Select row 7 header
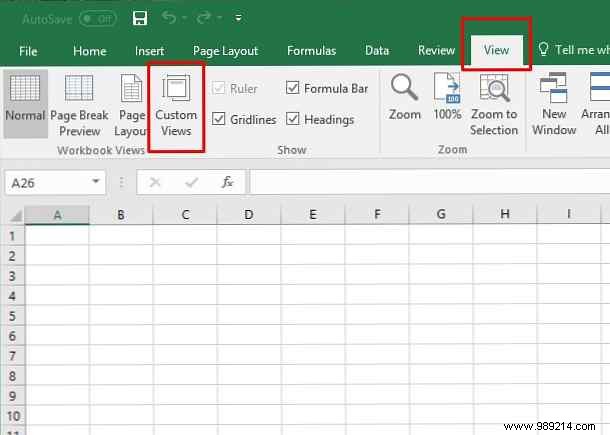This screenshot has width=610, height=435. 12,356
